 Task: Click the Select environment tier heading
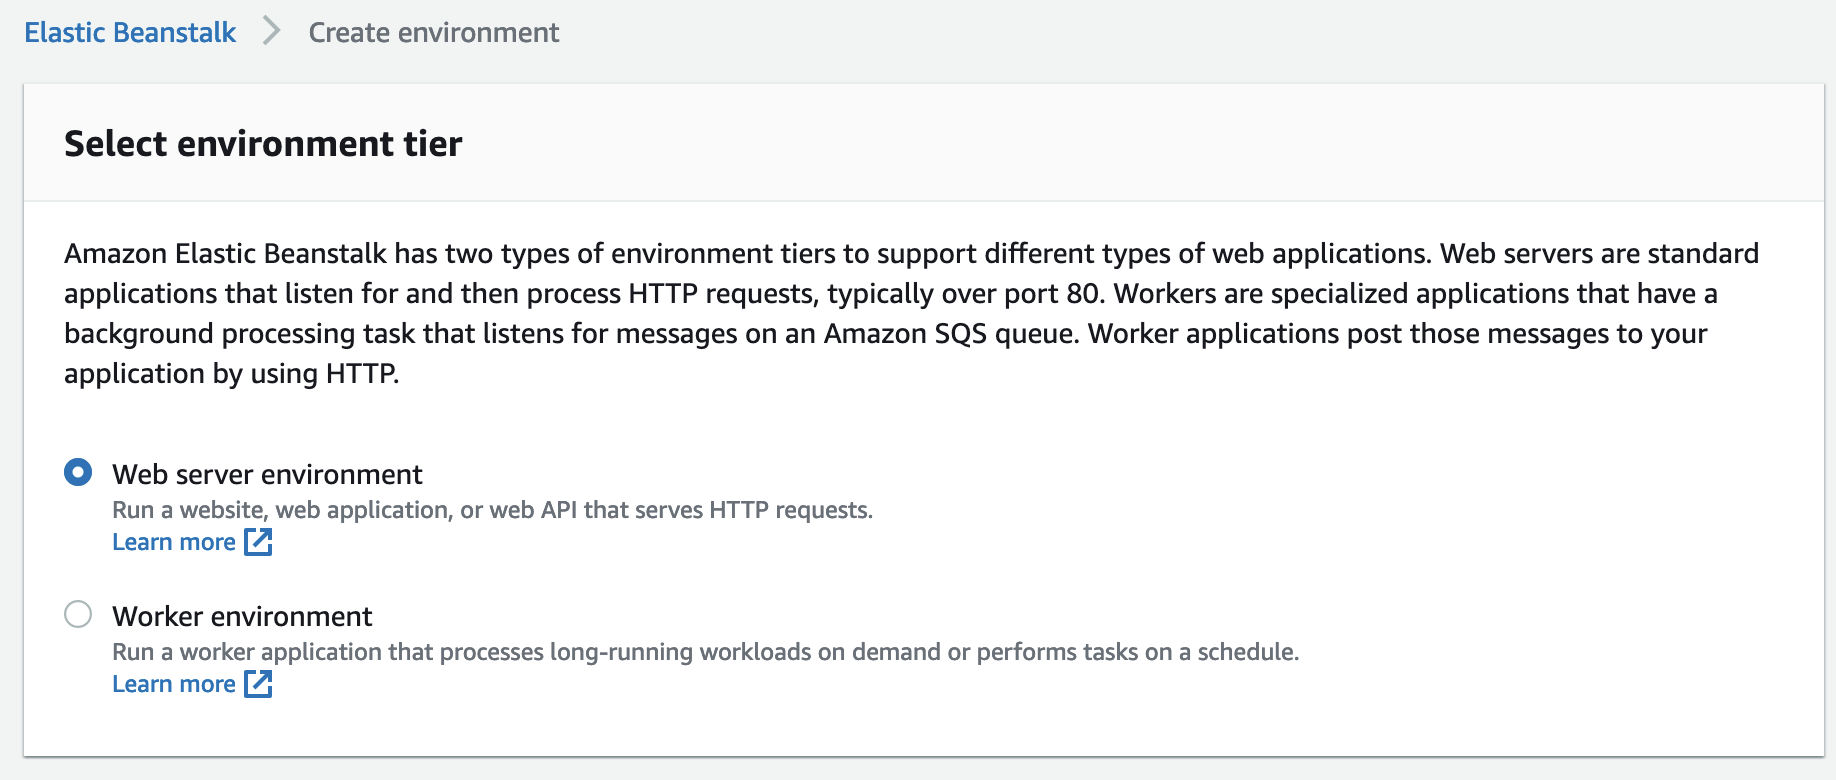(263, 144)
